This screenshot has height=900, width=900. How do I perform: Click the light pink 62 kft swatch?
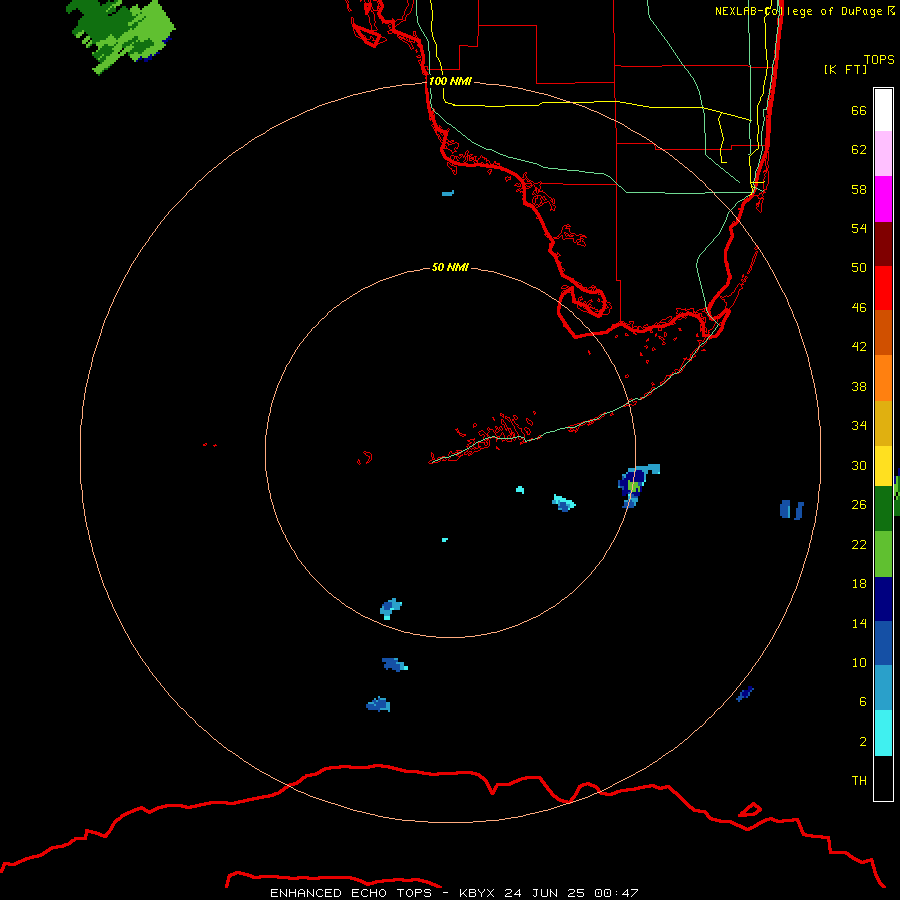pyautogui.click(x=883, y=153)
